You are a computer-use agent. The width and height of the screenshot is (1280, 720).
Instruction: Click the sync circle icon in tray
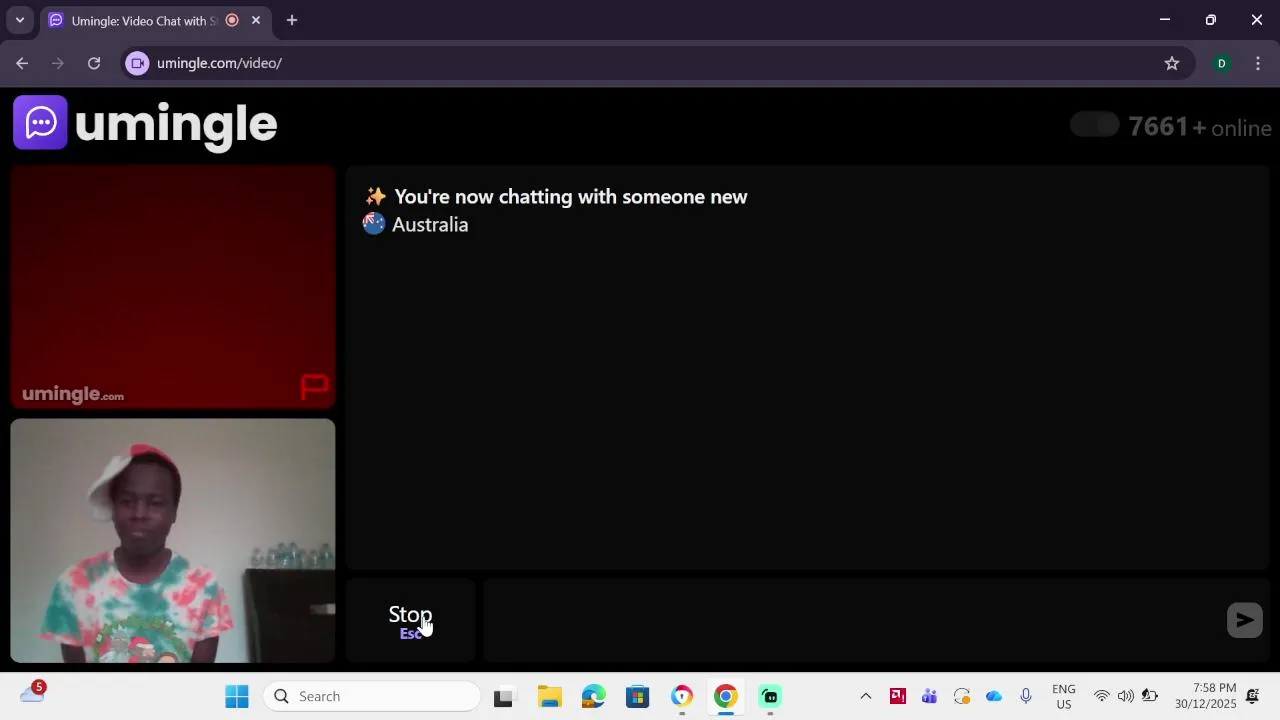tap(962, 696)
